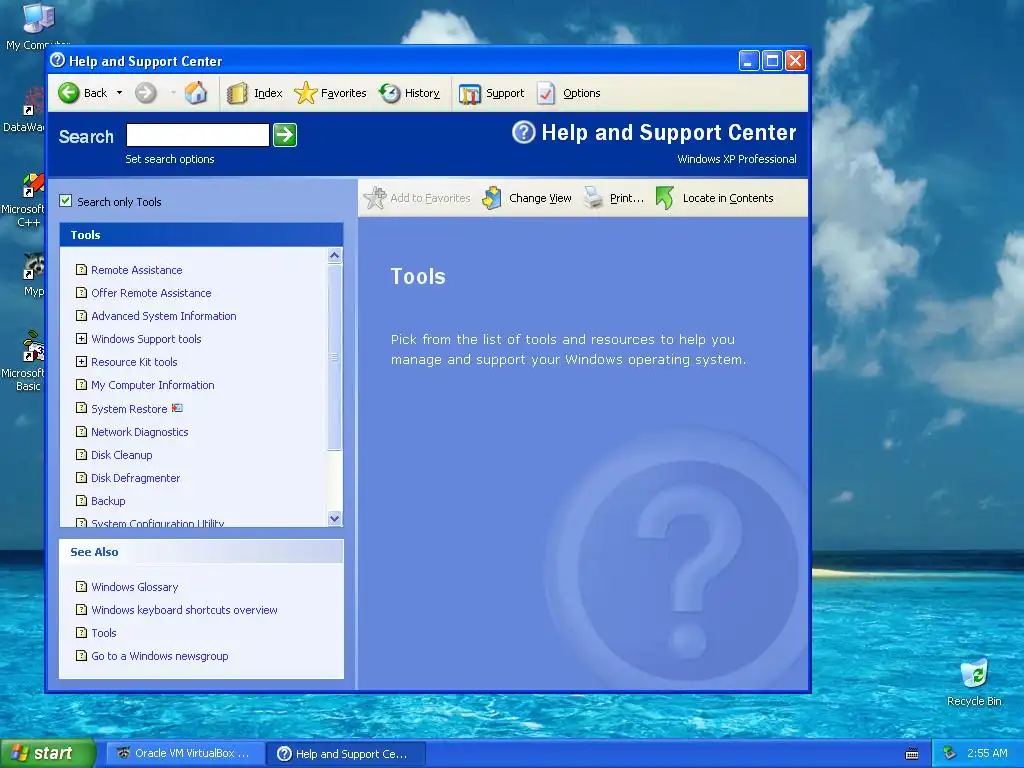Click the keyboard icon in taskbar tray

tap(912, 754)
